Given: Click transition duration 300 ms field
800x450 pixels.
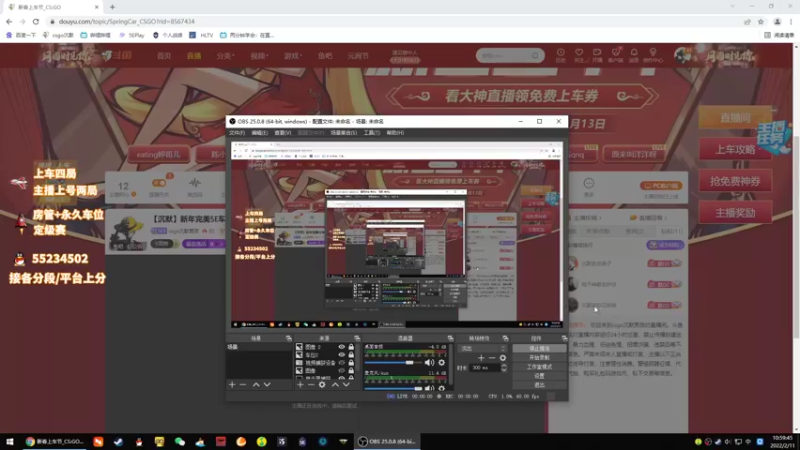Looking at the screenshot, I should pyautogui.click(x=484, y=368).
